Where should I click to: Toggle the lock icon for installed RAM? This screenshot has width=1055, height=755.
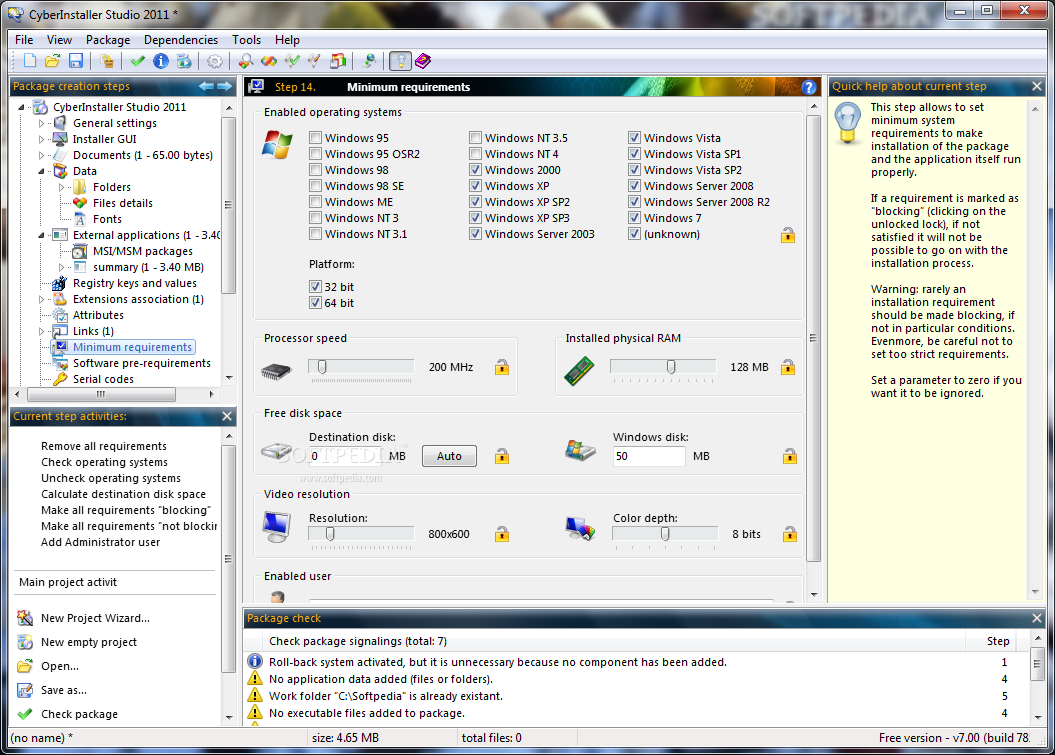(788, 367)
